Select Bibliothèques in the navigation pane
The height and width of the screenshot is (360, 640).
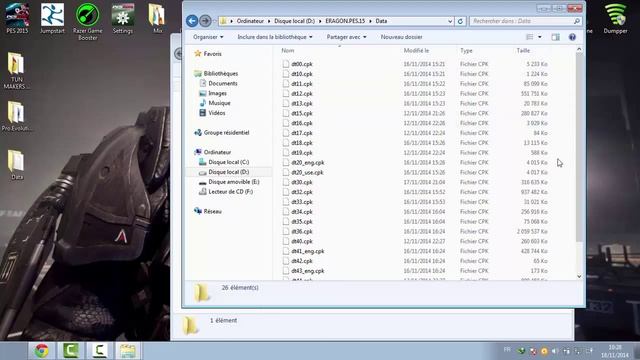[216, 73]
